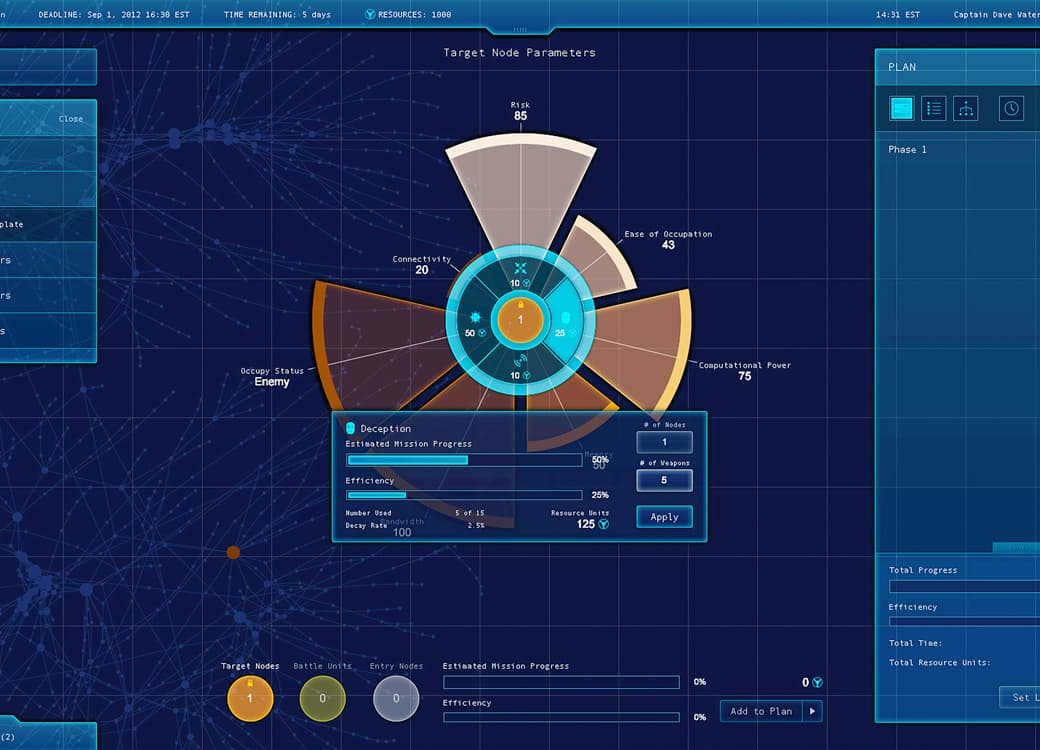
Task: Open plan hierarchy tree view
Action: point(966,109)
